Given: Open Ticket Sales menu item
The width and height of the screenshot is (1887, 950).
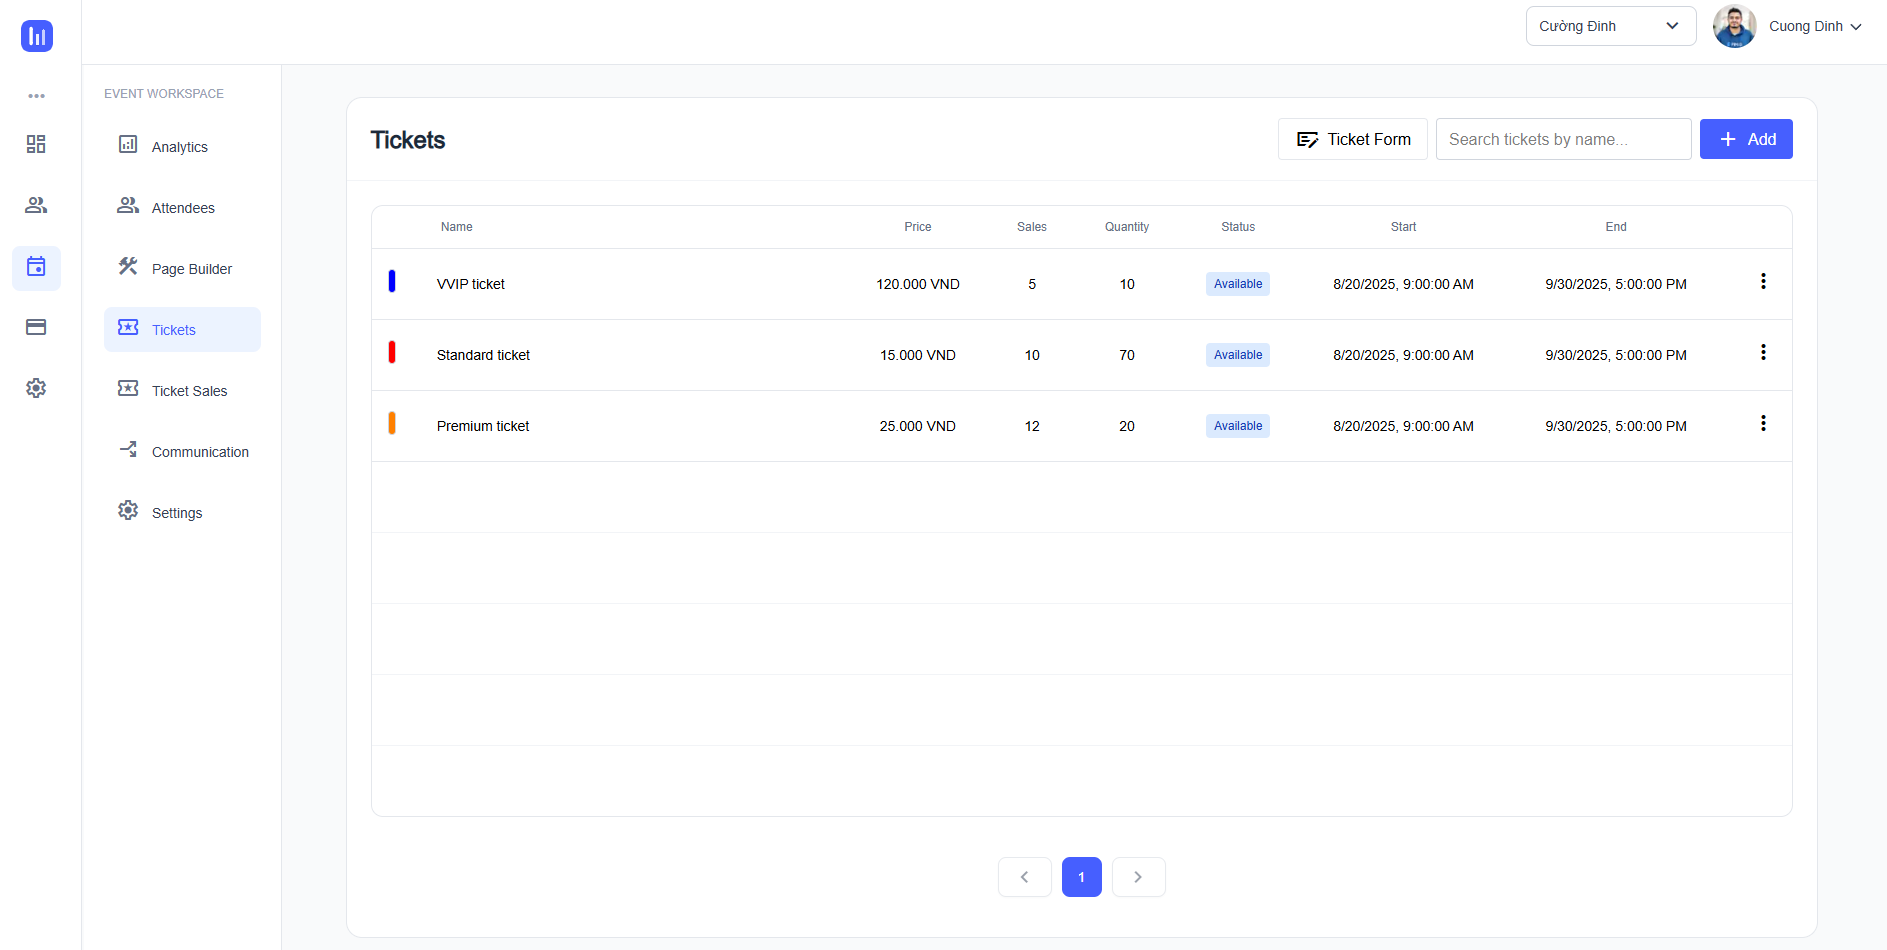Looking at the screenshot, I should click(x=189, y=391).
